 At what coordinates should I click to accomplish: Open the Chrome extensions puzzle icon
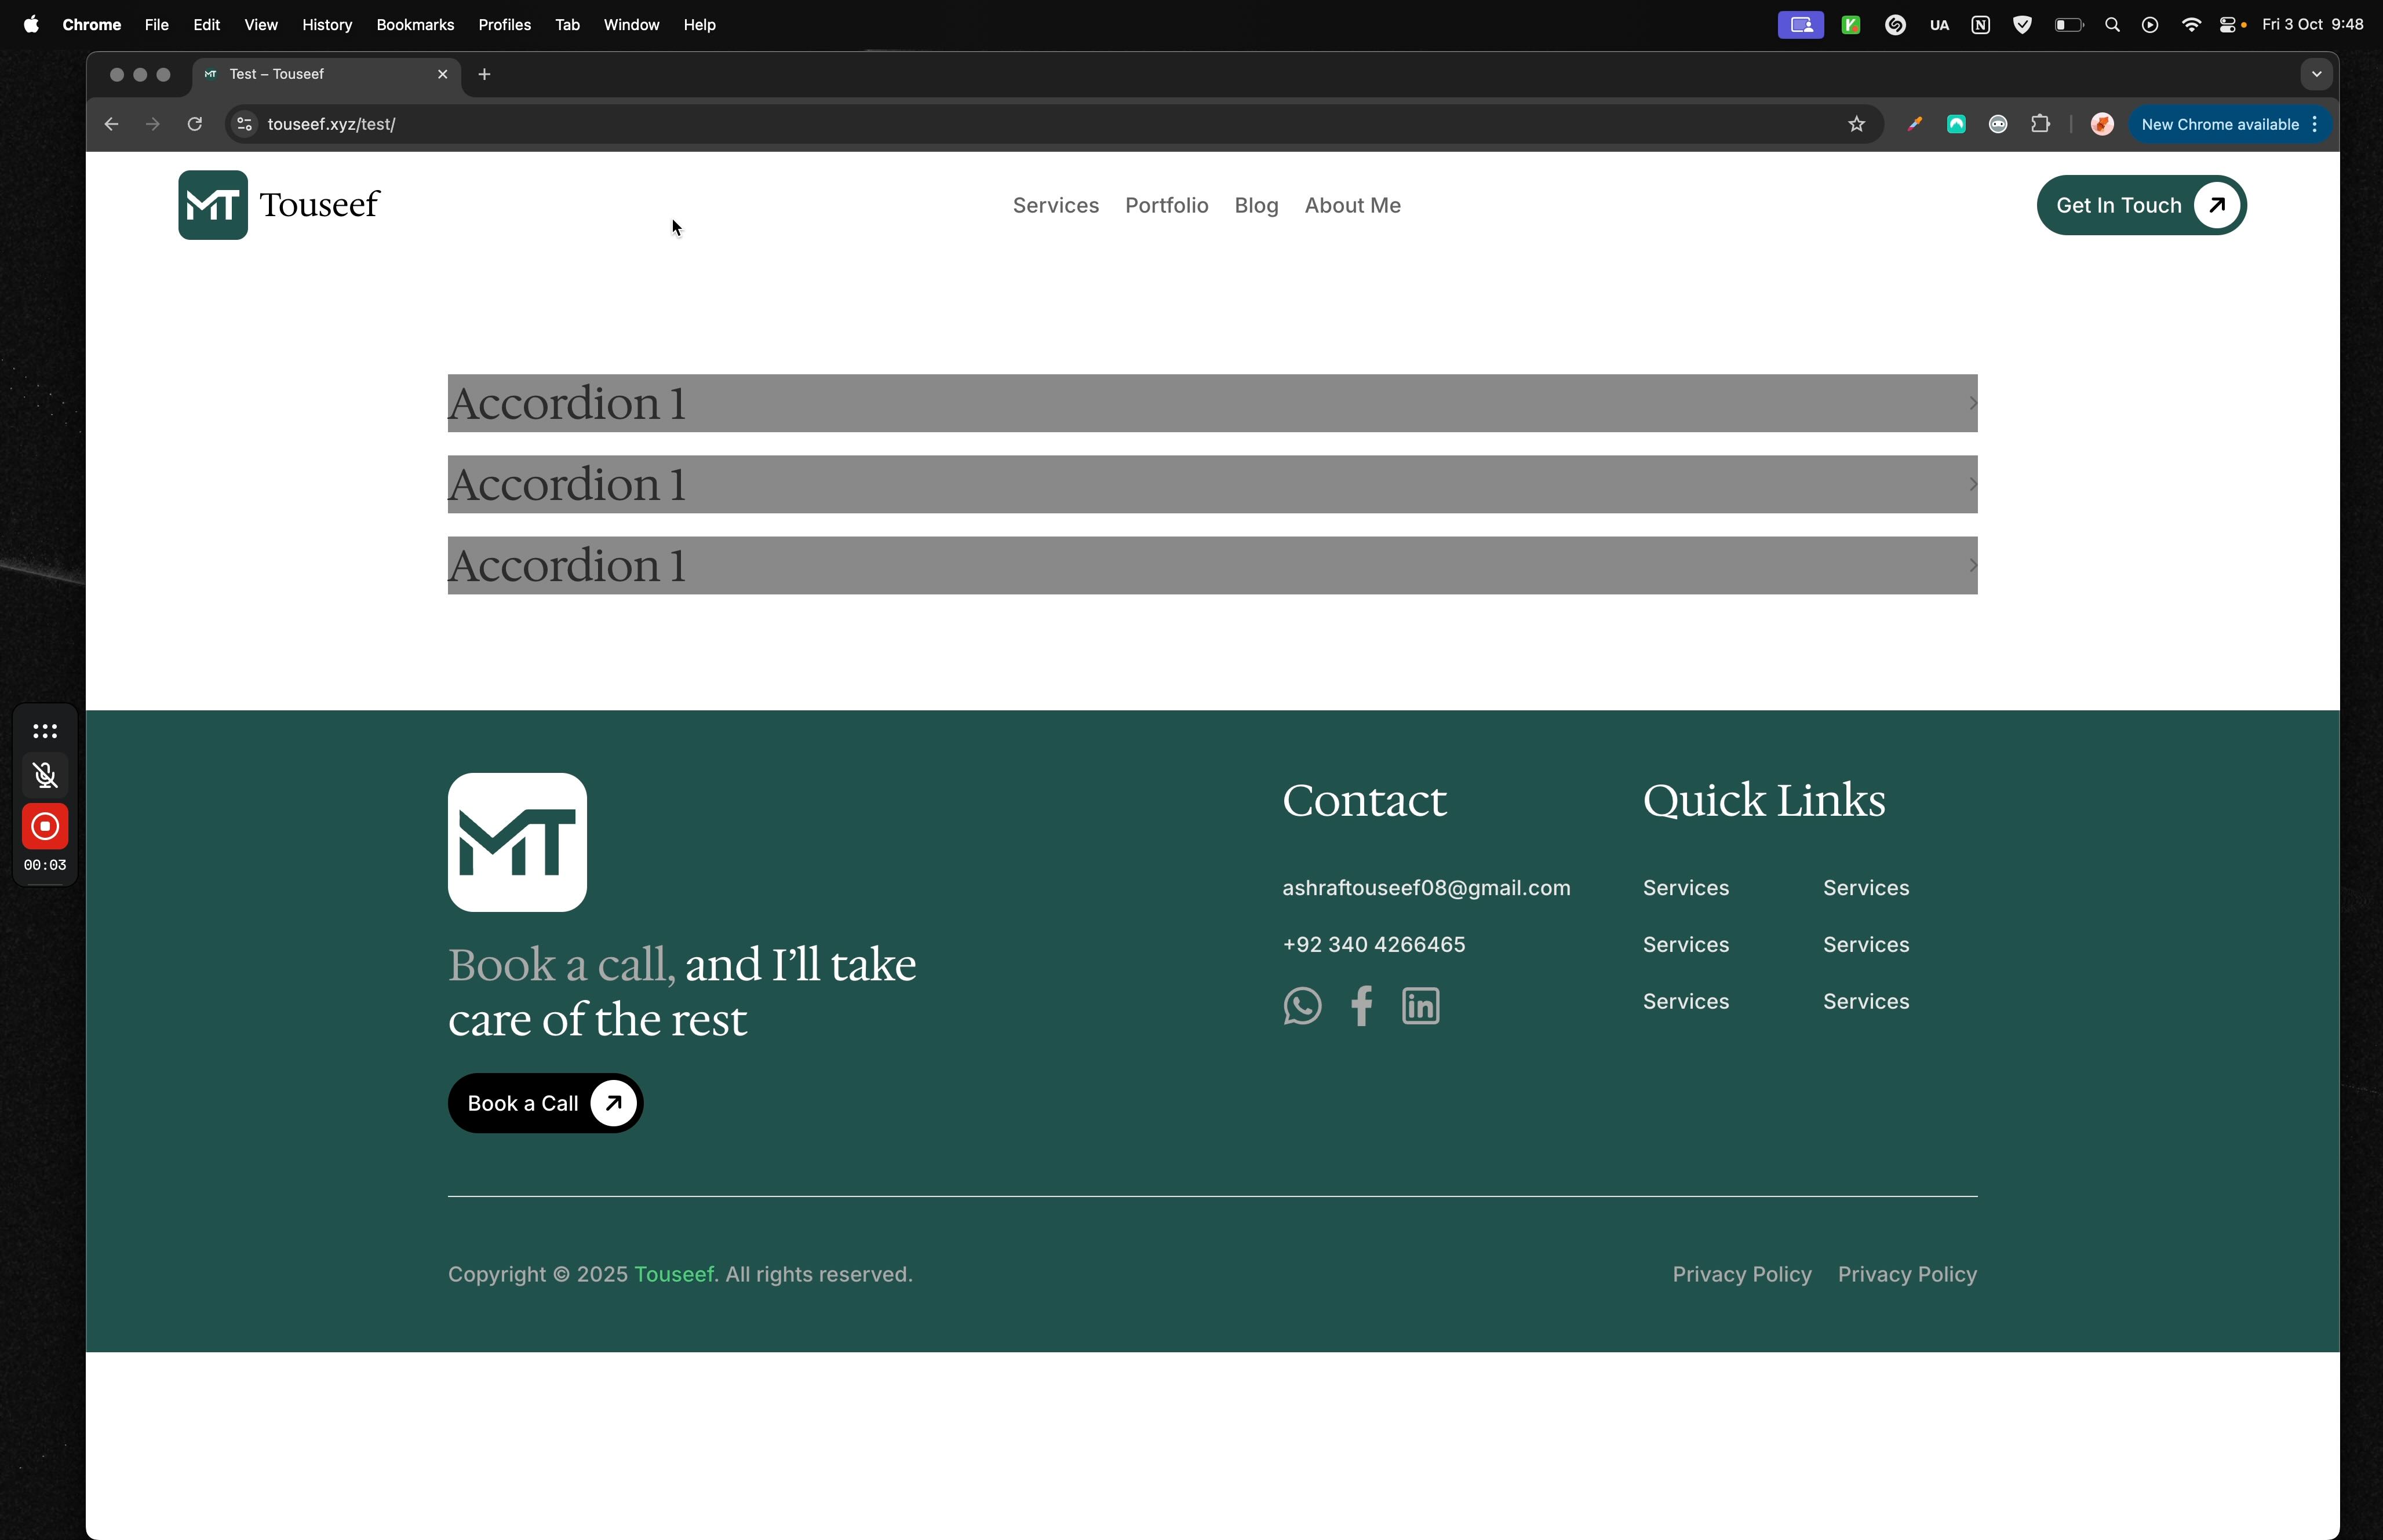pos(2040,124)
